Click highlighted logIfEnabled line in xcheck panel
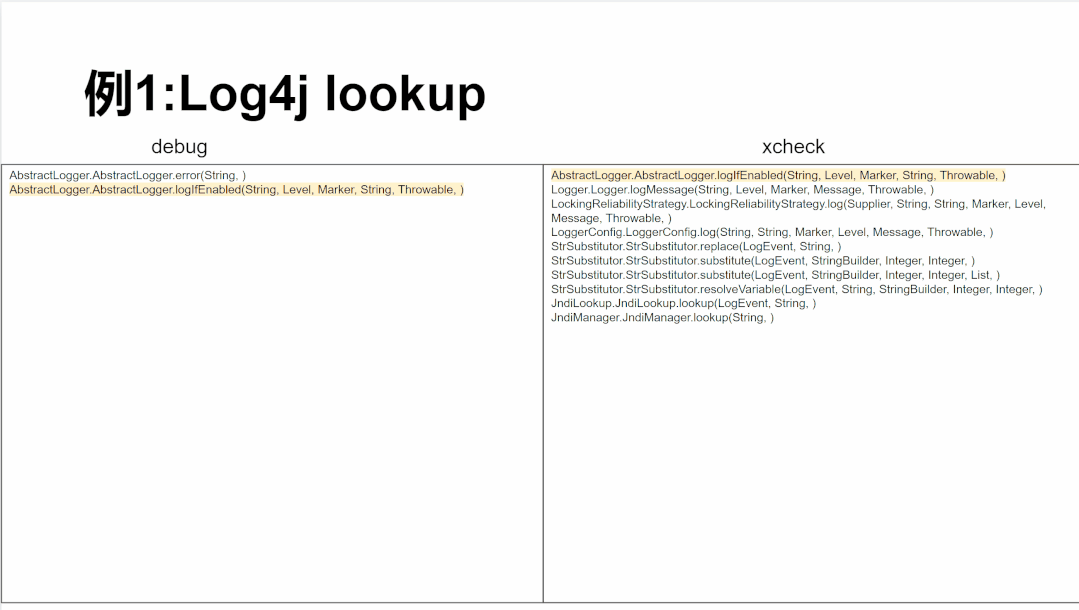The image size is (1079, 610). coord(778,176)
